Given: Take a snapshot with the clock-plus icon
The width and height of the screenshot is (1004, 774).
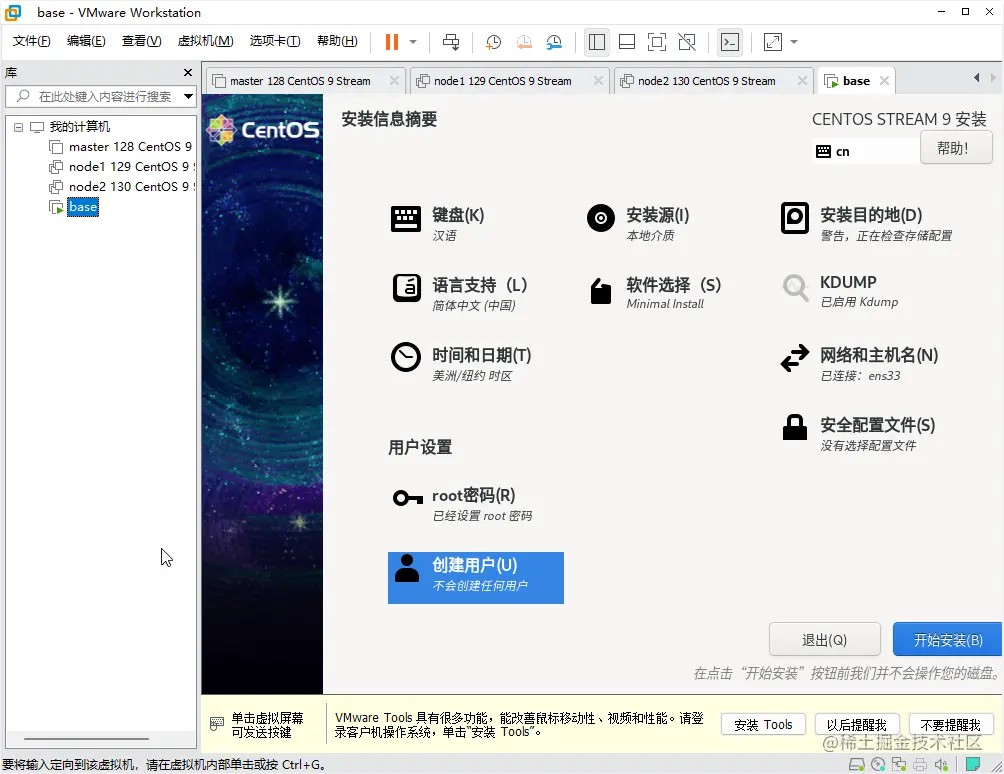Looking at the screenshot, I should coord(493,42).
